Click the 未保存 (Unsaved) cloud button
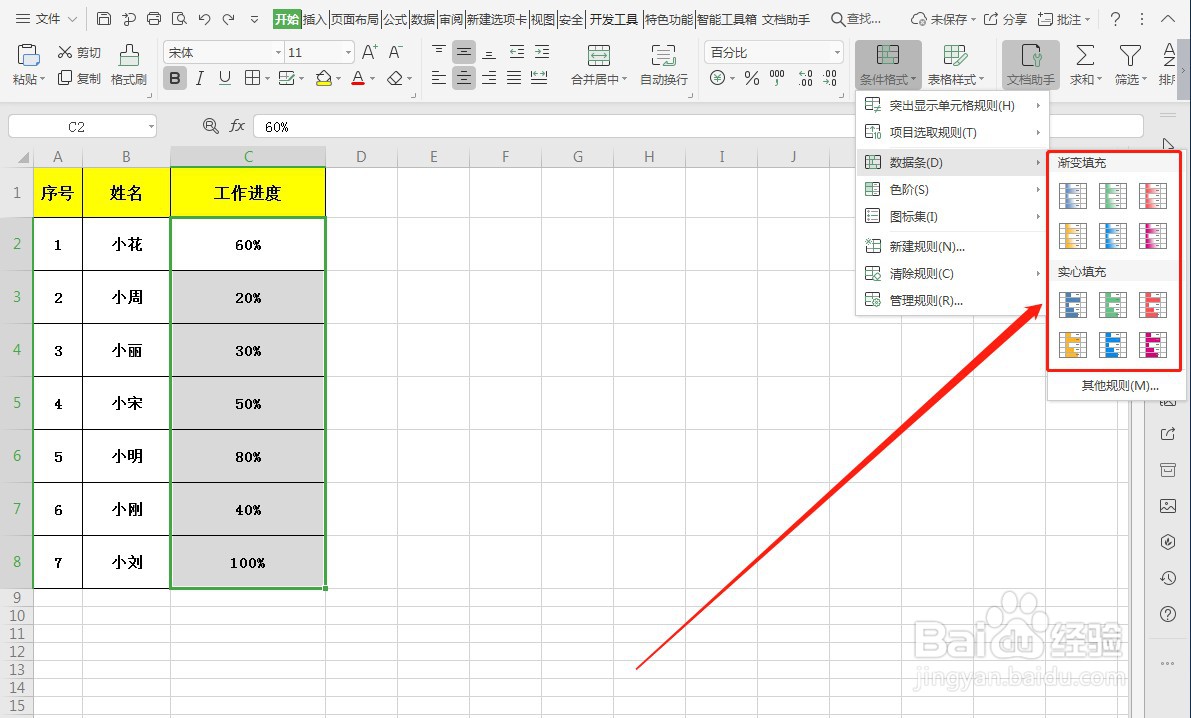 click(x=943, y=19)
